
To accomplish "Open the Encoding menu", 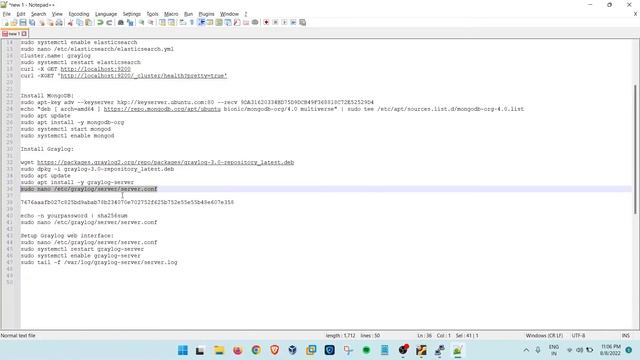I will (78, 14).
